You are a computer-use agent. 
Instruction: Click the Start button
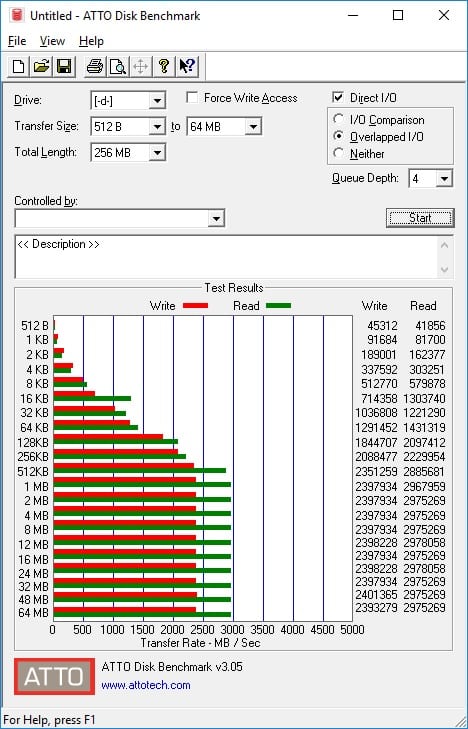point(420,218)
